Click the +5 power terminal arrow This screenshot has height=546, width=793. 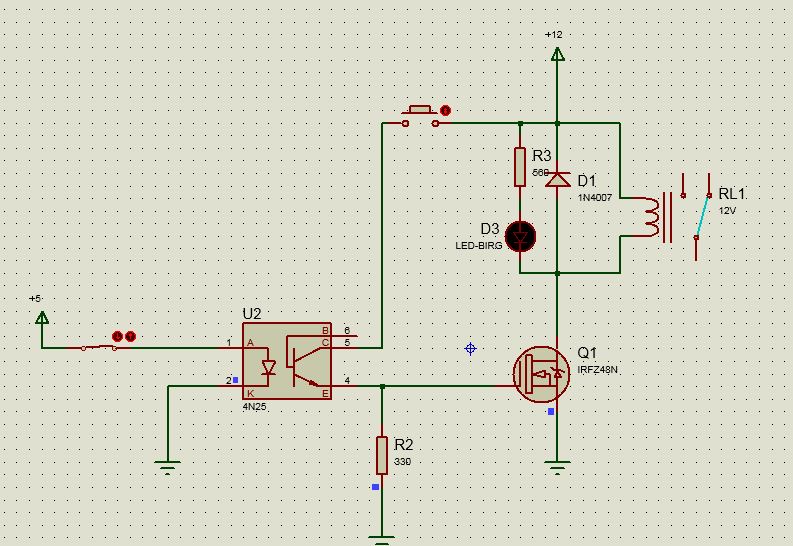[42, 317]
